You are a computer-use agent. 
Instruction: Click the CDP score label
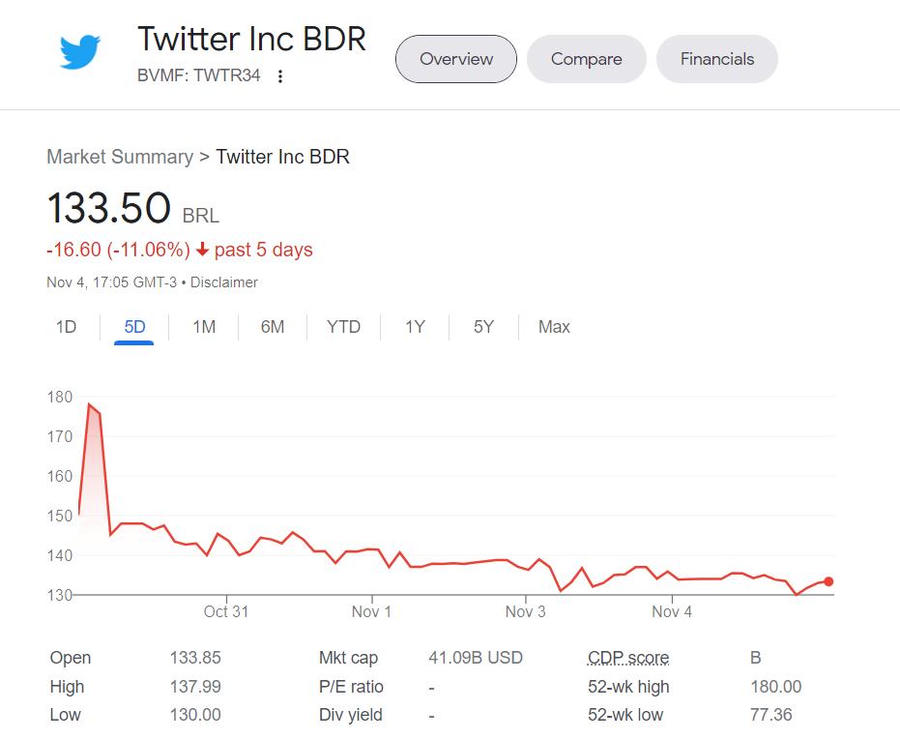(x=628, y=658)
